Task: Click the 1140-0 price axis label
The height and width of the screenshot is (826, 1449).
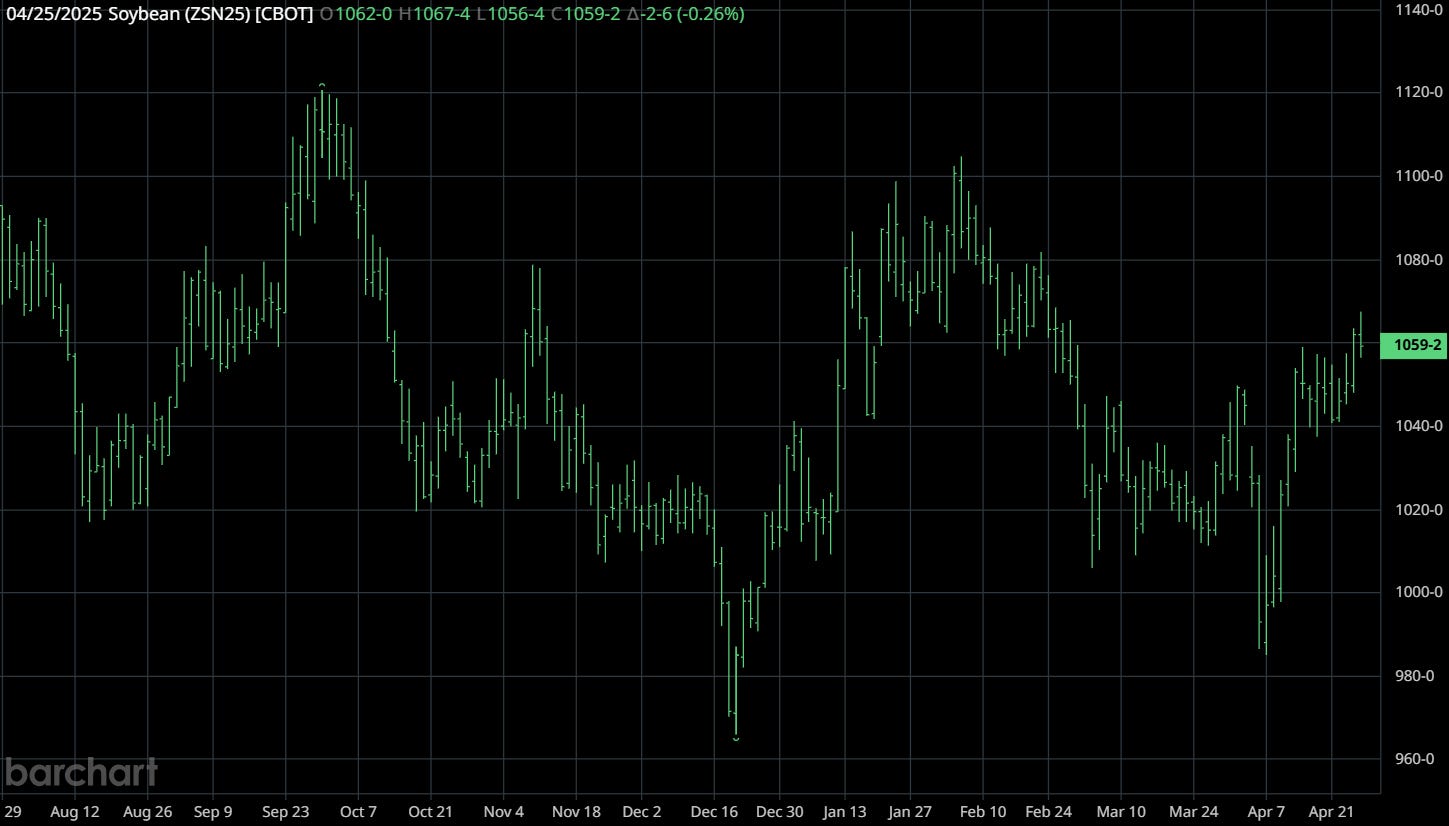Action: [x=1418, y=9]
